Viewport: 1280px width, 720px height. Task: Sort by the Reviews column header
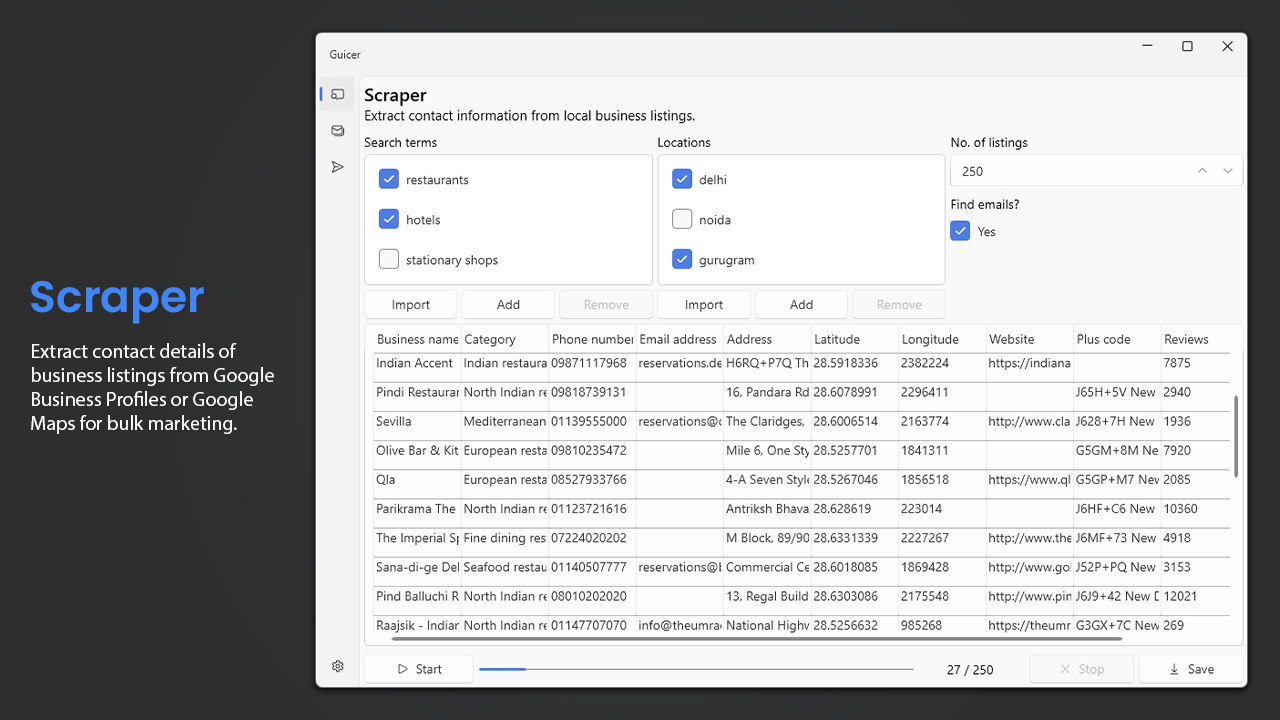coord(1186,339)
